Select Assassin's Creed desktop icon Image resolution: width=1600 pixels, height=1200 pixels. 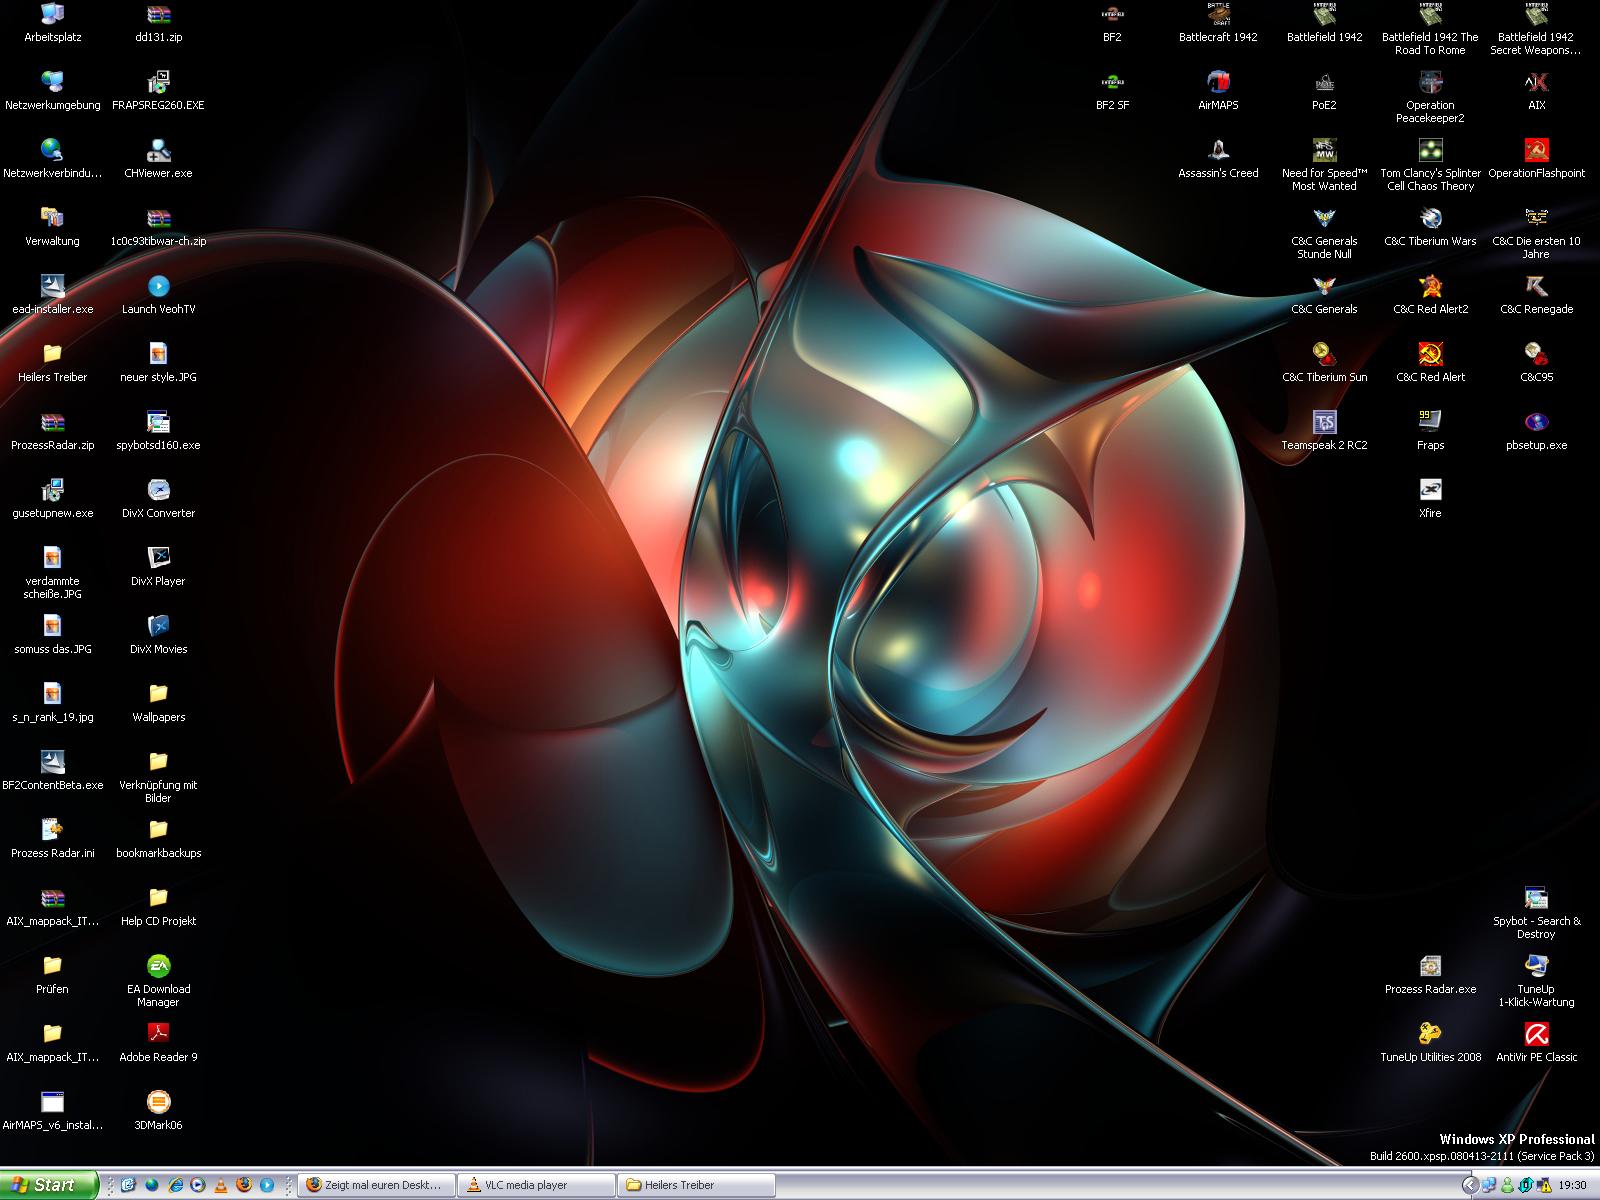pos(1218,151)
